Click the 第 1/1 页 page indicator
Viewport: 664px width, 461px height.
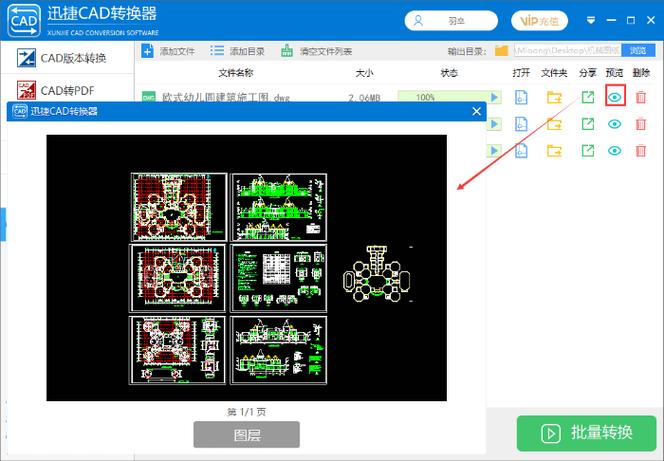pos(246,412)
